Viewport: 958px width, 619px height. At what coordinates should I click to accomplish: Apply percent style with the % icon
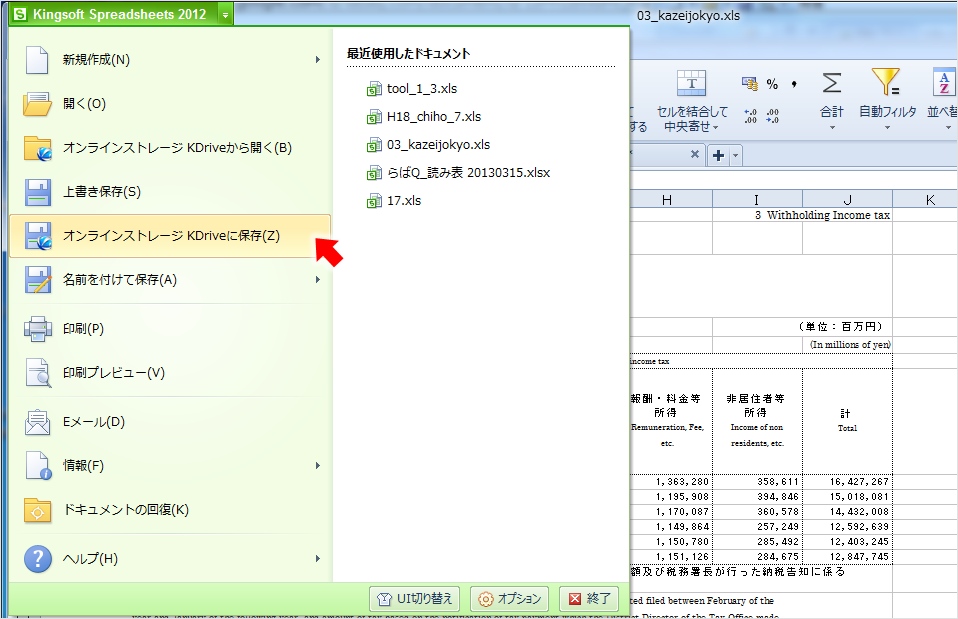772,84
